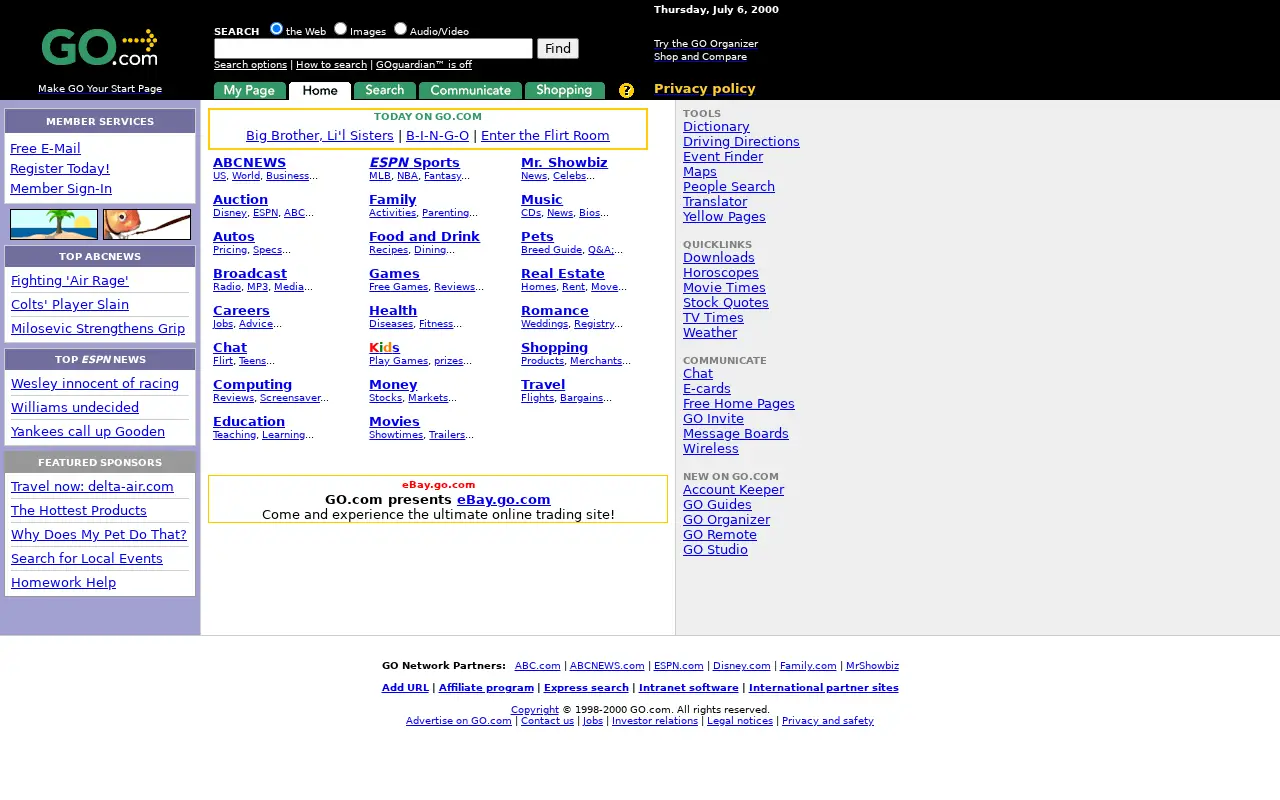Visit Disney.com partner link
Viewport: 1280px width, 800px height.
click(x=741, y=665)
